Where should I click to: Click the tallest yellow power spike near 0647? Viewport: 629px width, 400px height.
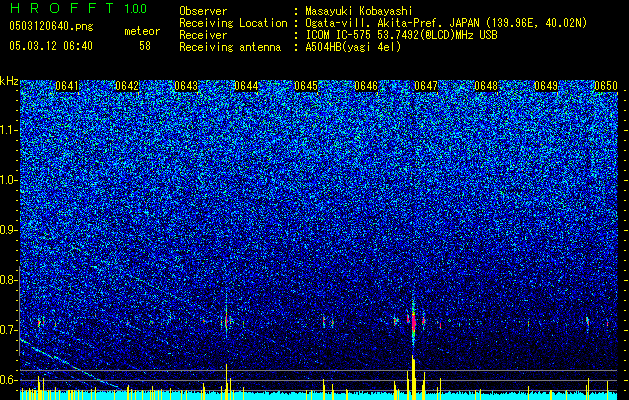tap(413, 377)
